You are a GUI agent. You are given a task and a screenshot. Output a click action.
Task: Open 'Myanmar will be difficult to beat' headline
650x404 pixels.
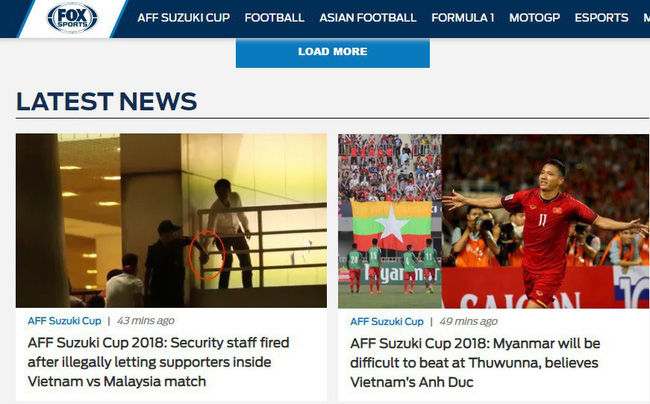tap(475, 363)
